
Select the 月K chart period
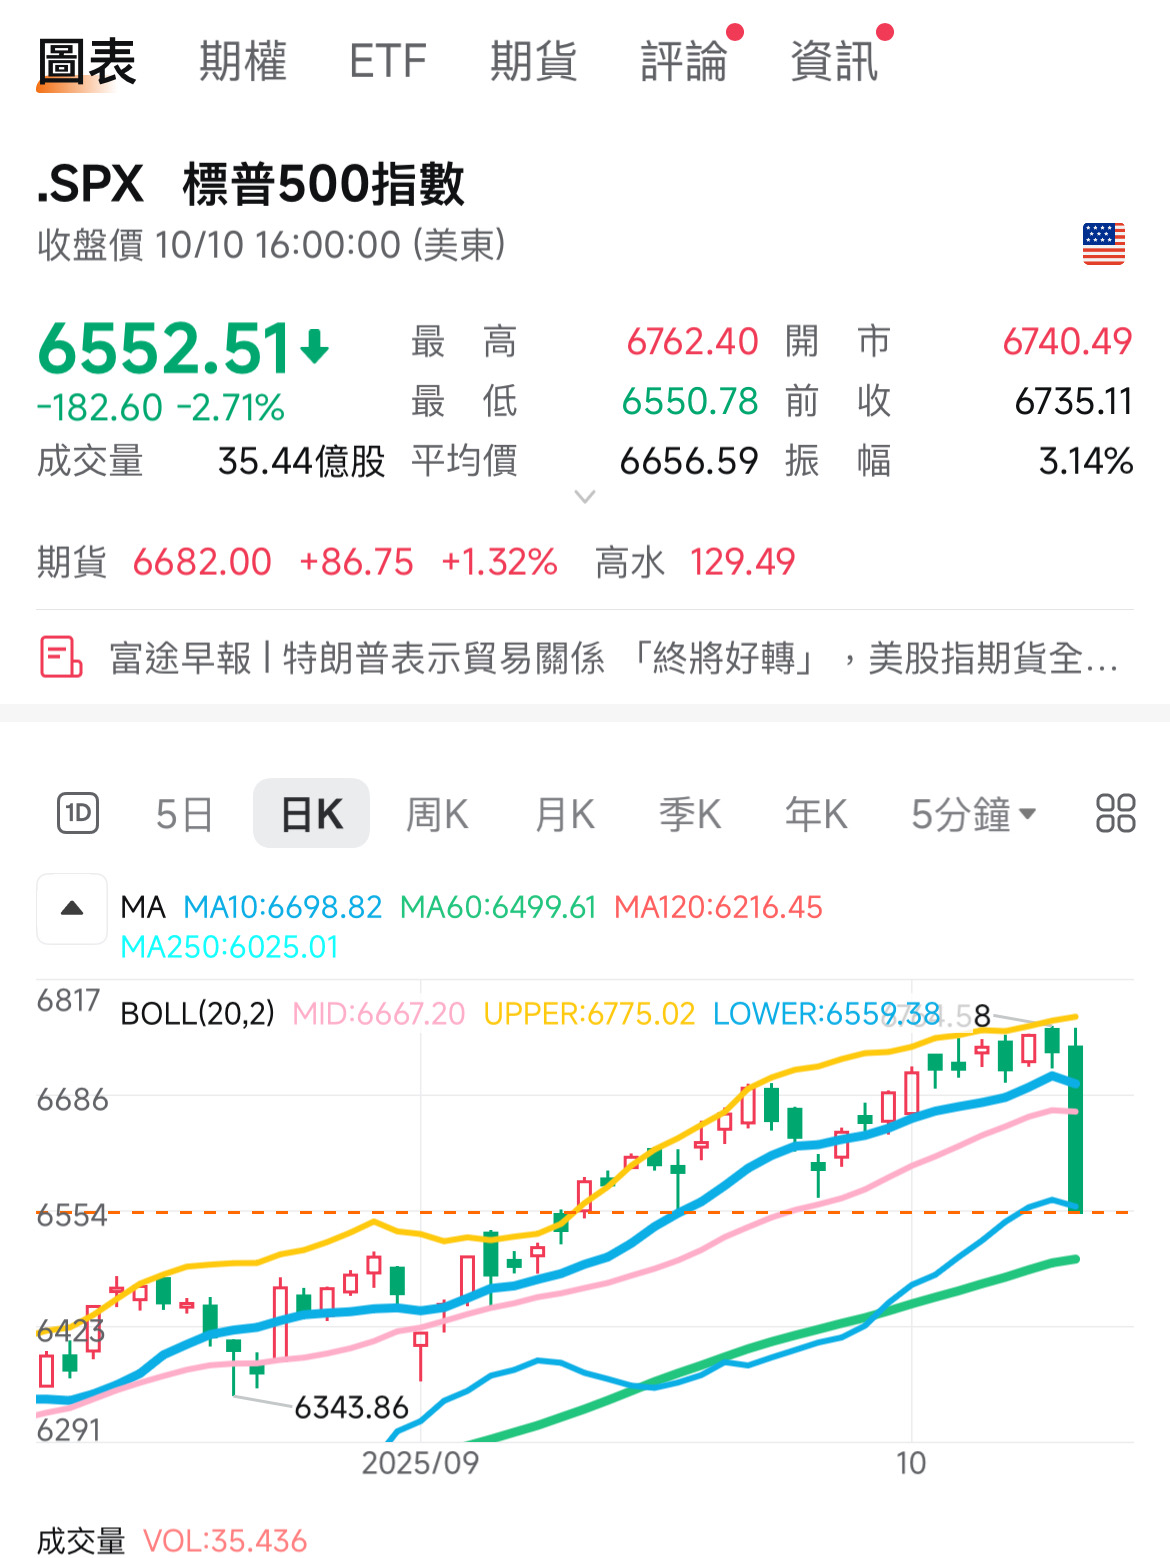pyautogui.click(x=565, y=814)
